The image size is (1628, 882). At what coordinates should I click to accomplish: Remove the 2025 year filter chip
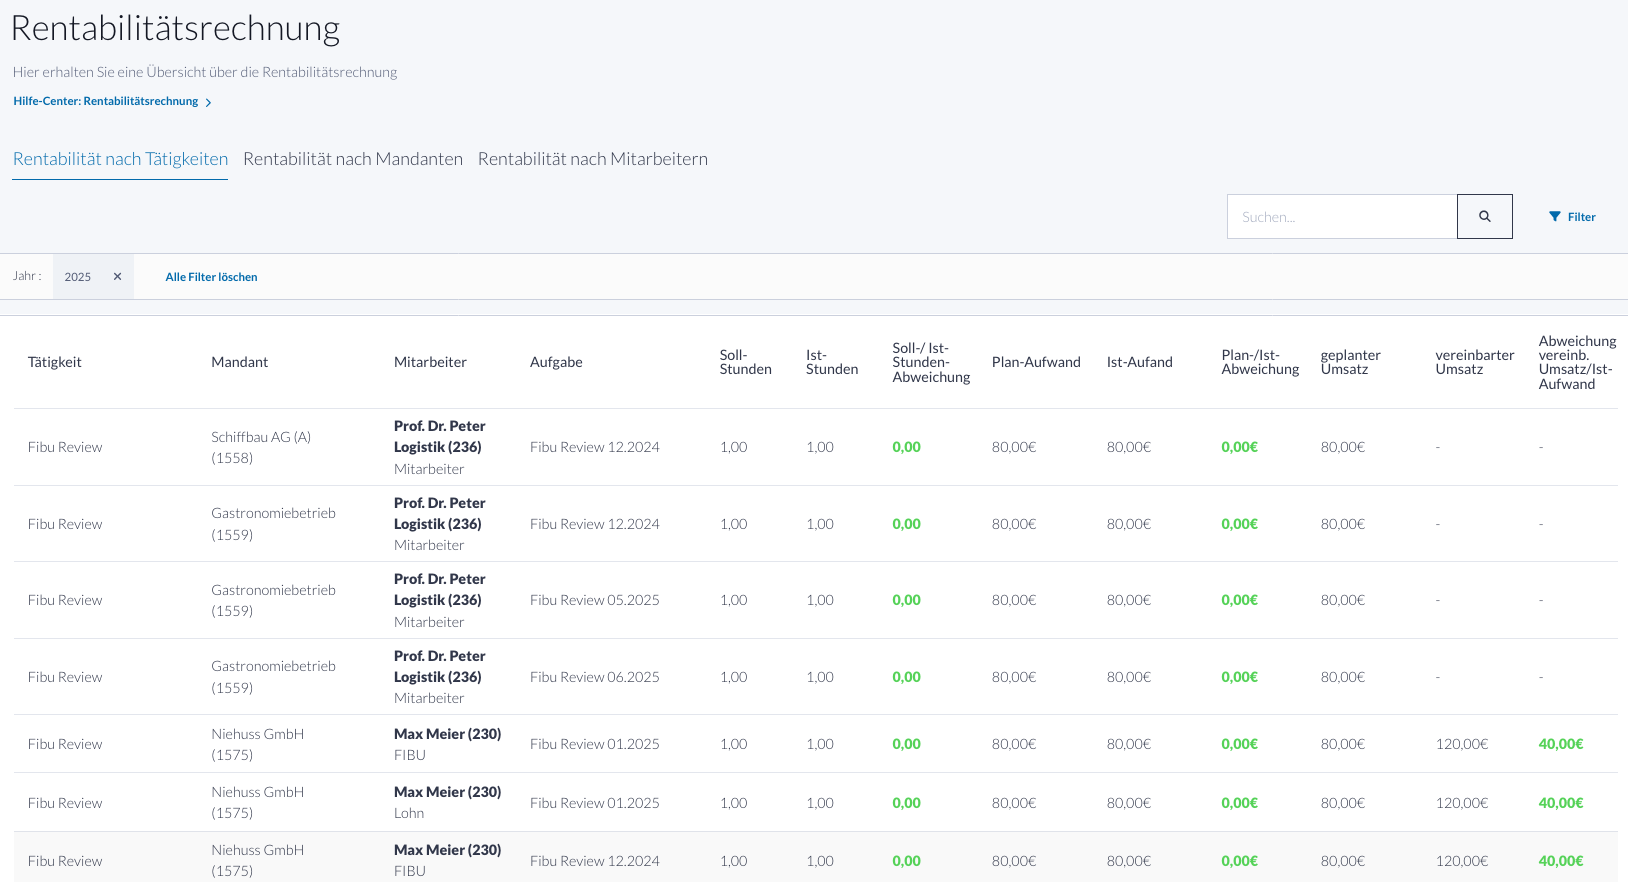click(x=117, y=277)
